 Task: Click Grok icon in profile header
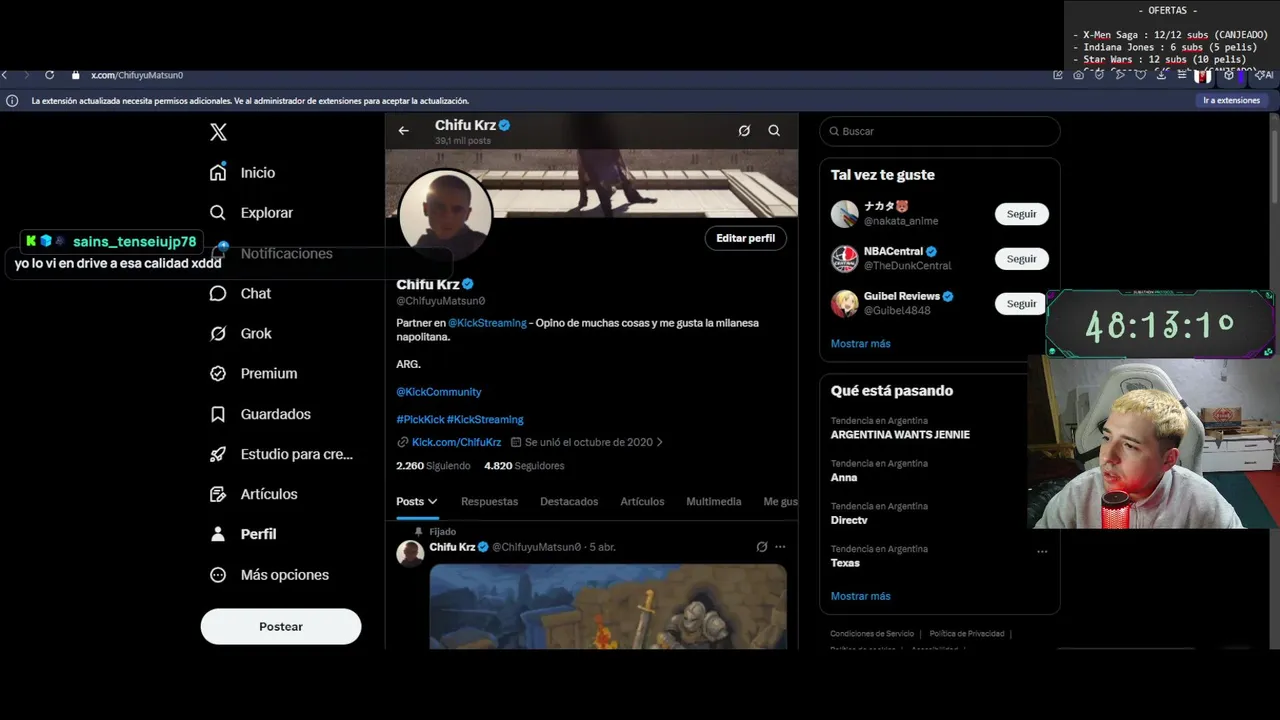pyautogui.click(x=744, y=131)
